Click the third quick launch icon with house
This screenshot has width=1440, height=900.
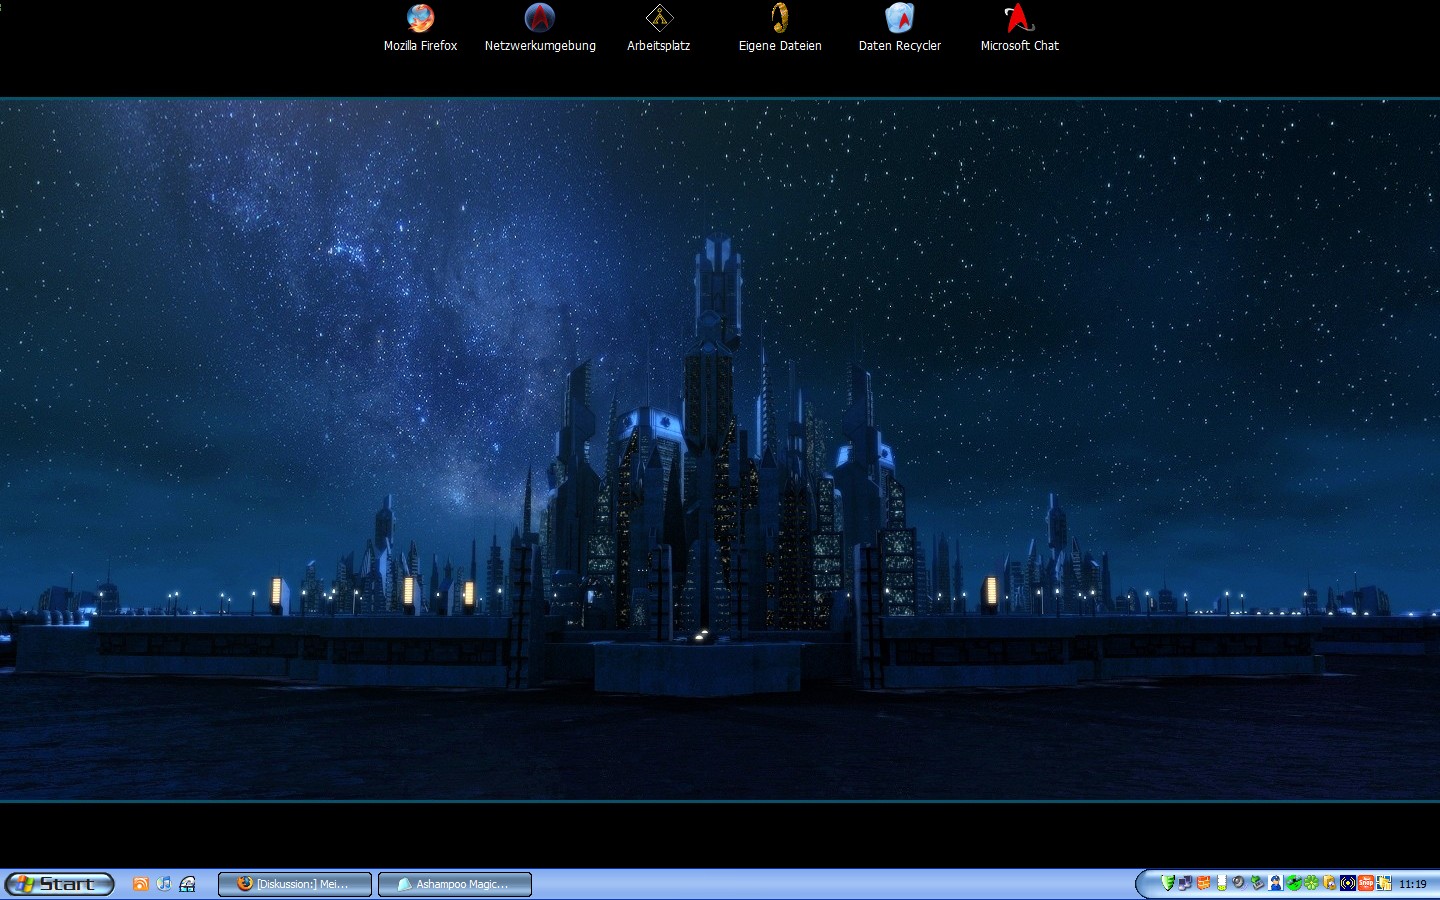click(x=187, y=884)
